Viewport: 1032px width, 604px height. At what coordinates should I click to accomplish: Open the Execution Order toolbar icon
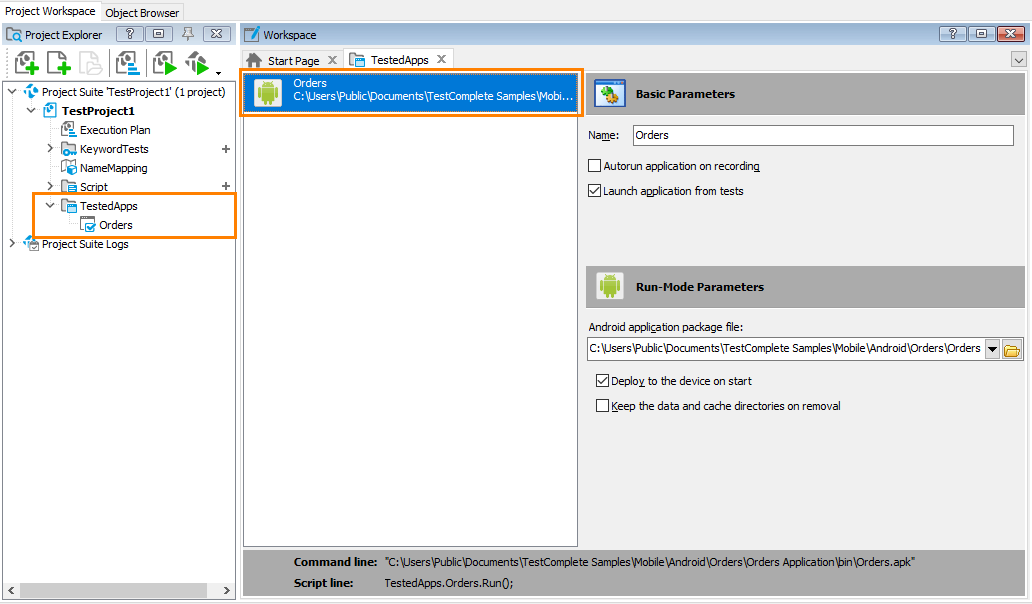[x=129, y=62]
